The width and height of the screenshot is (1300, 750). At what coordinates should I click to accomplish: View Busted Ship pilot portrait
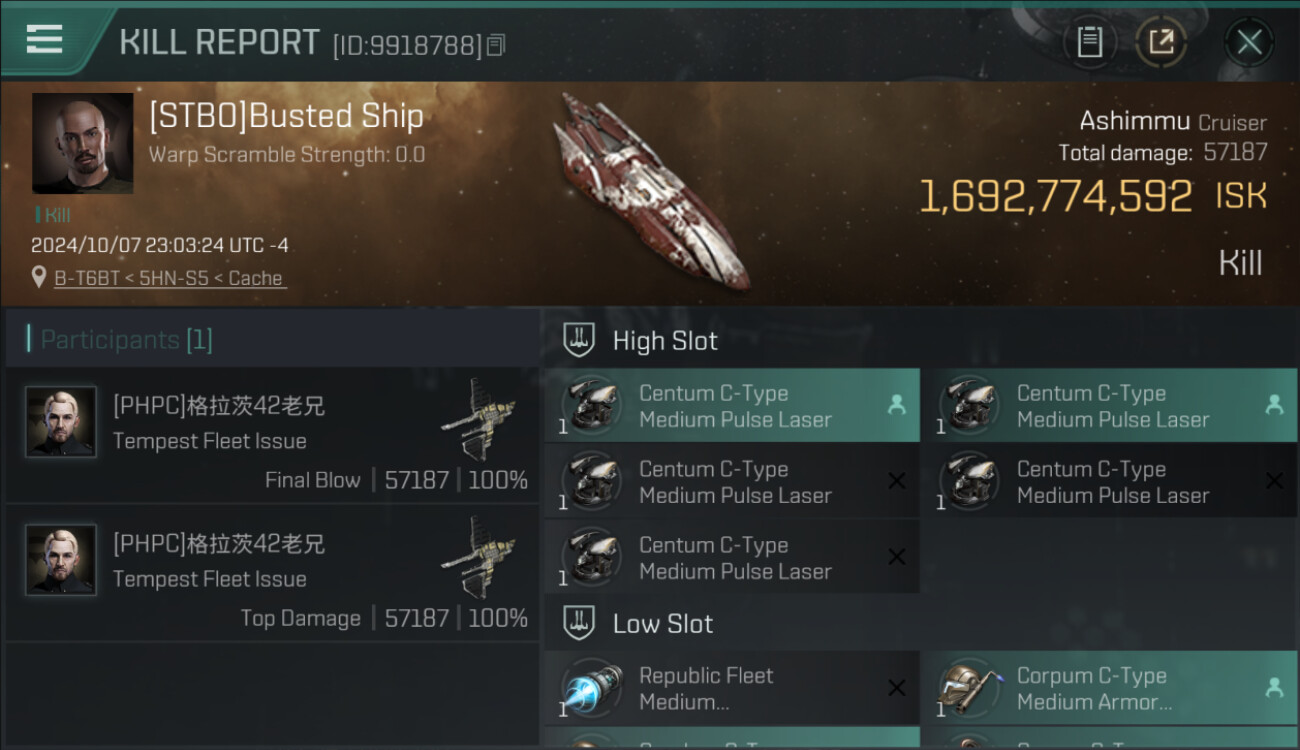tap(82, 143)
